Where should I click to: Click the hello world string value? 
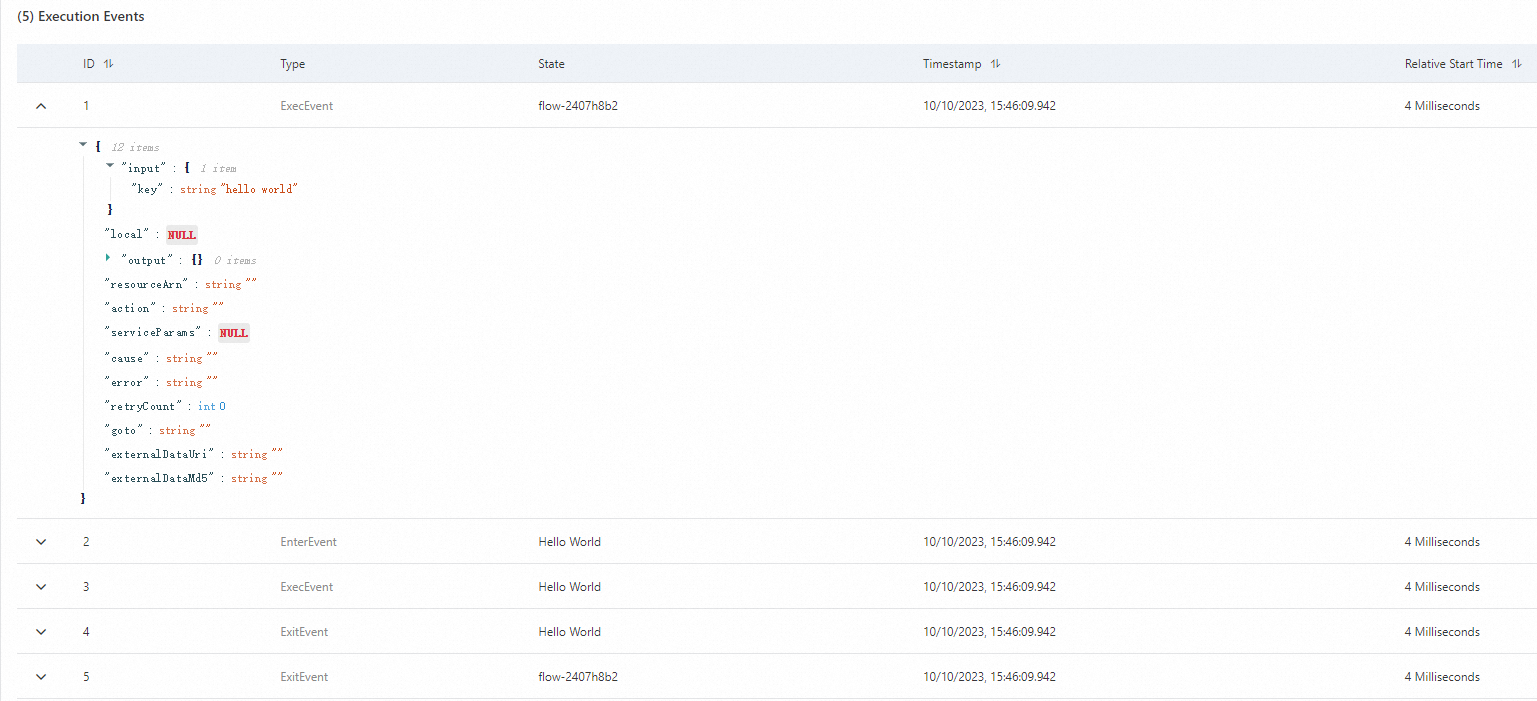coord(263,189)
